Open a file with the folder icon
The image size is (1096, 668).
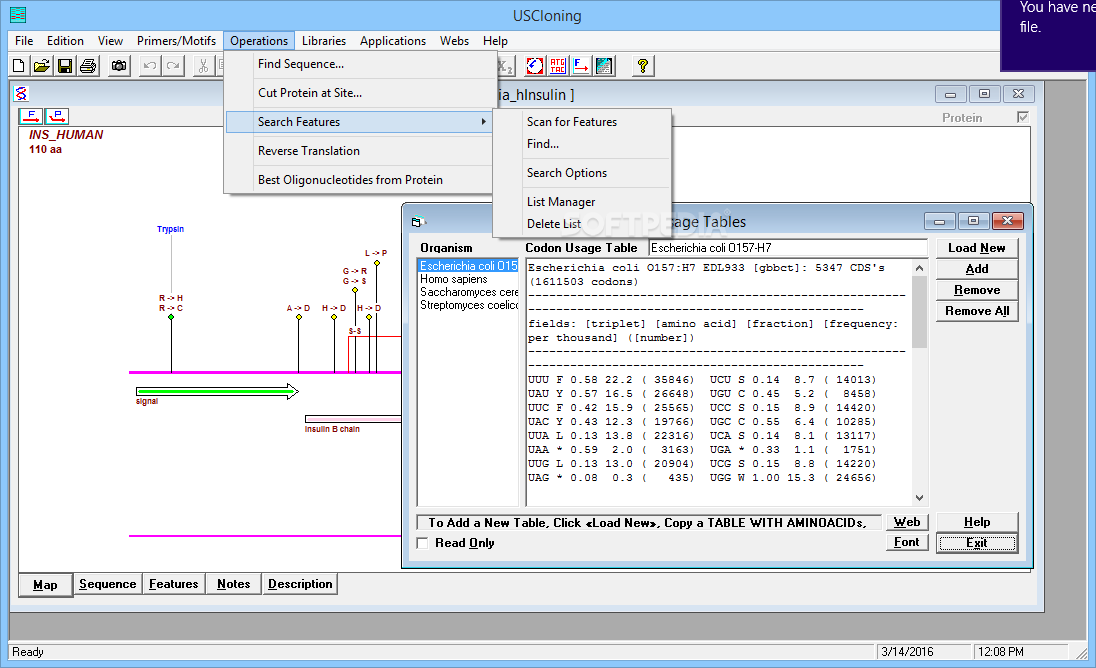point(42,66)
